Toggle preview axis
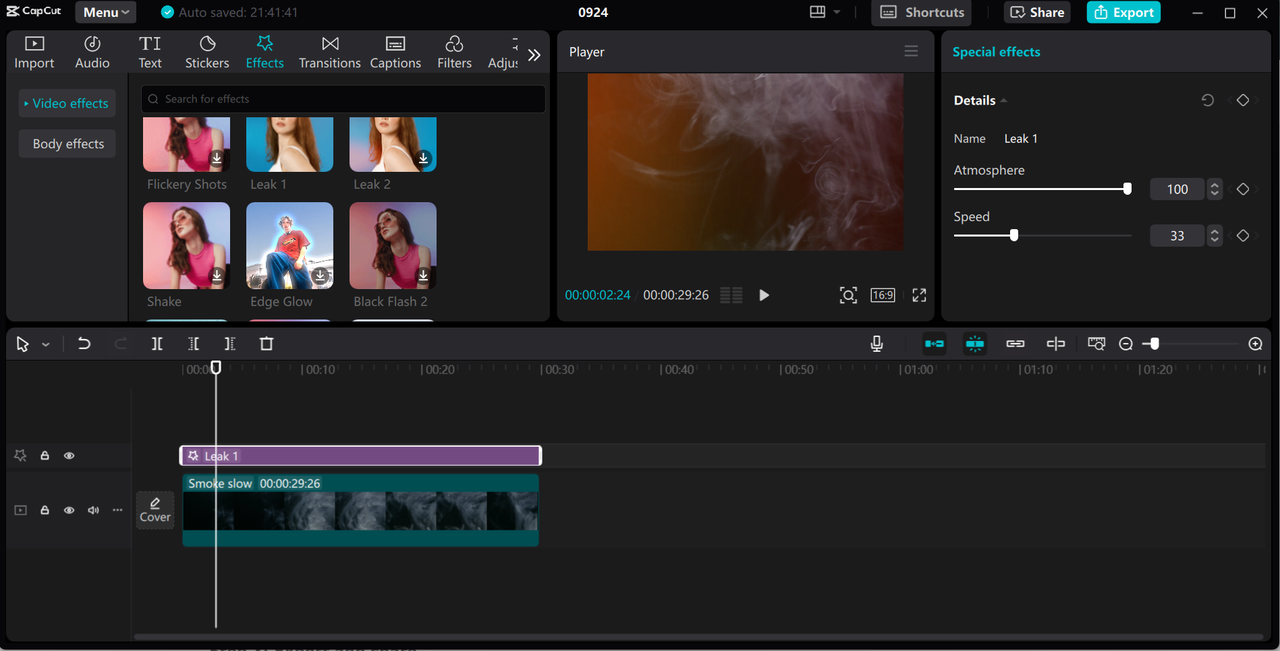 tap(1055, 344)
